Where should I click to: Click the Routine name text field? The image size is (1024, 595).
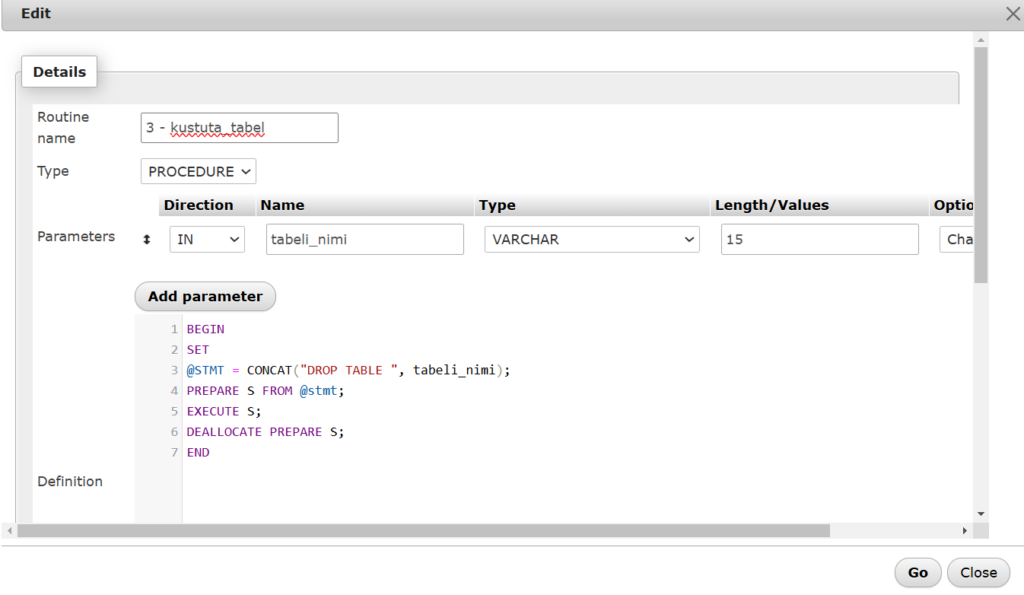coord(239,128)
